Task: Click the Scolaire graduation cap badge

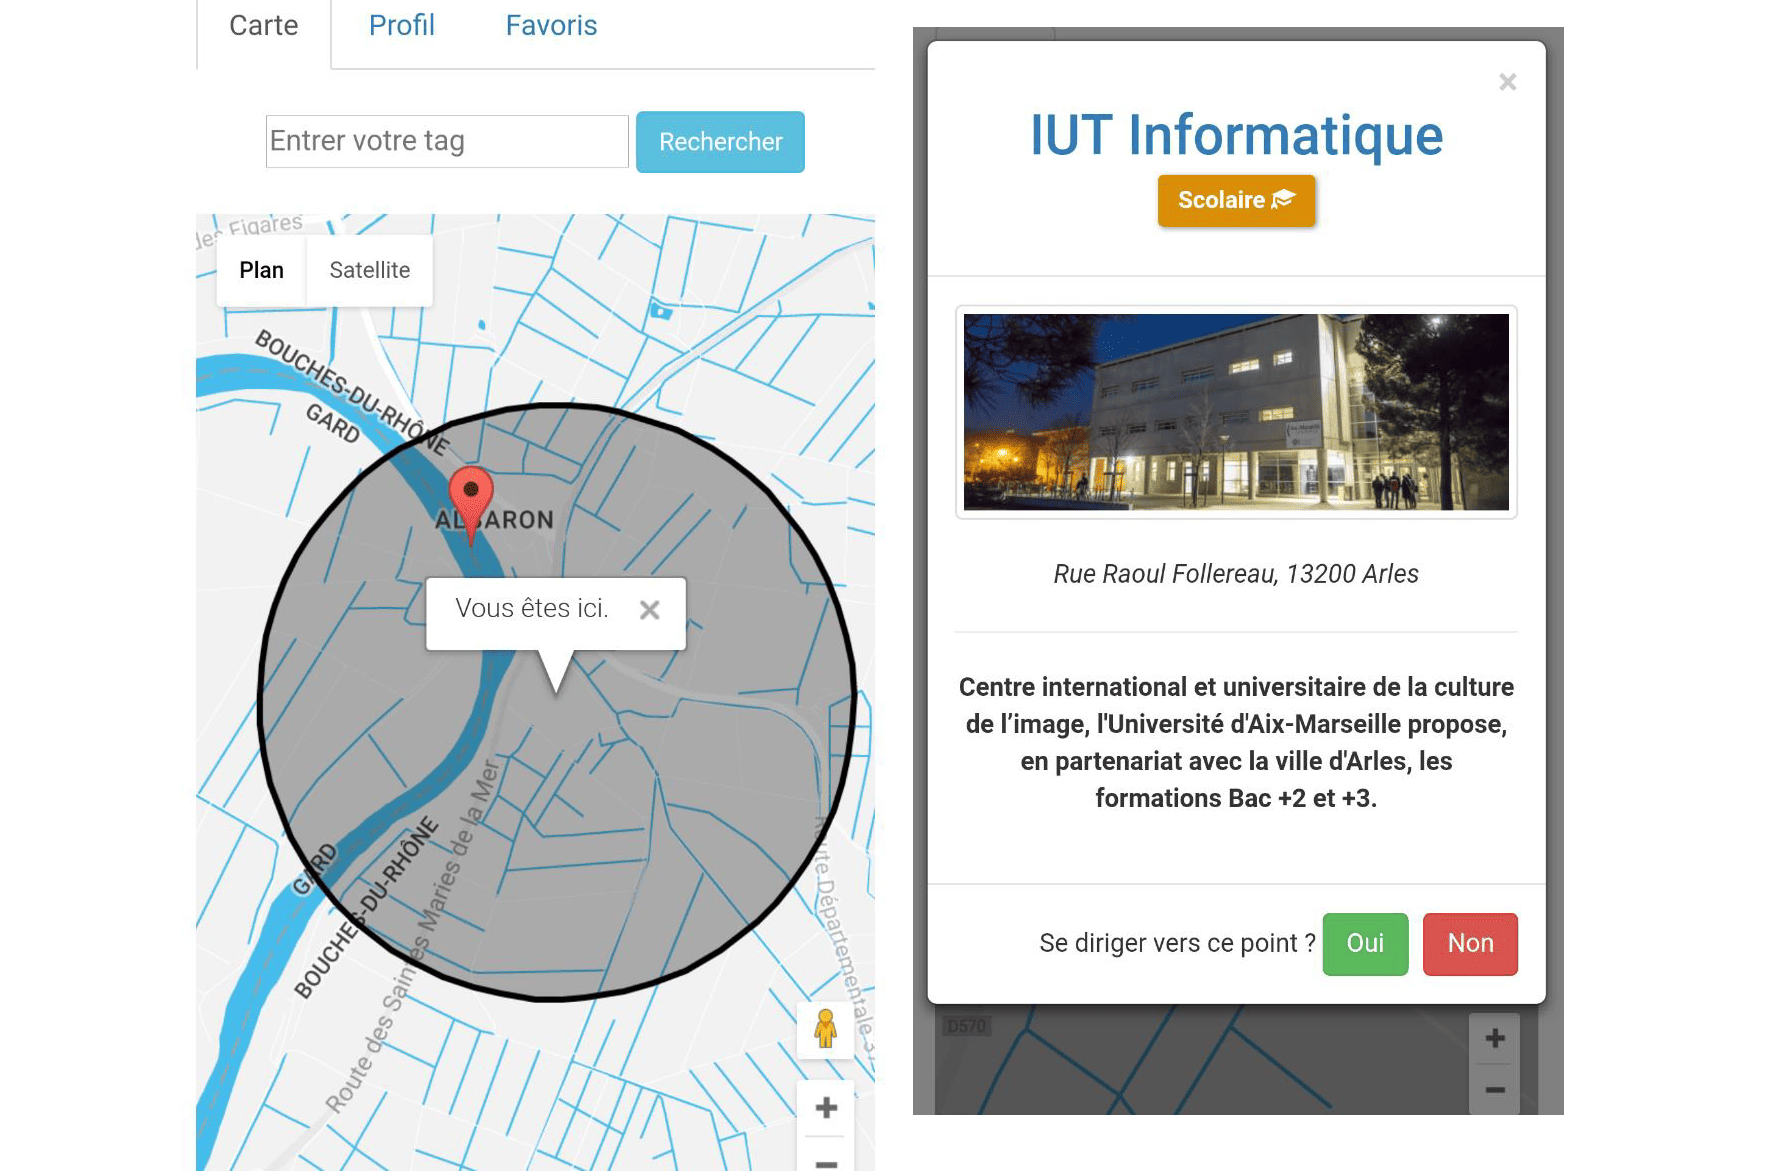Action: click(1237, 200)
